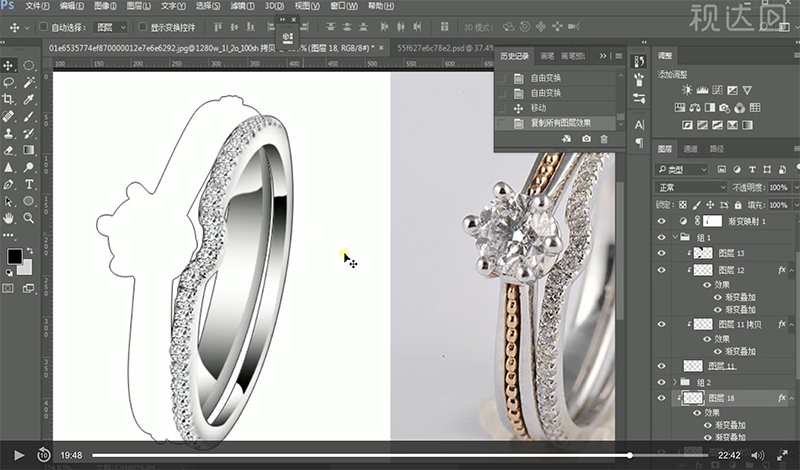The width and height of the screenshot is (800, 470).
Task: Select the Lasso tool
Action: coord(8,82)
